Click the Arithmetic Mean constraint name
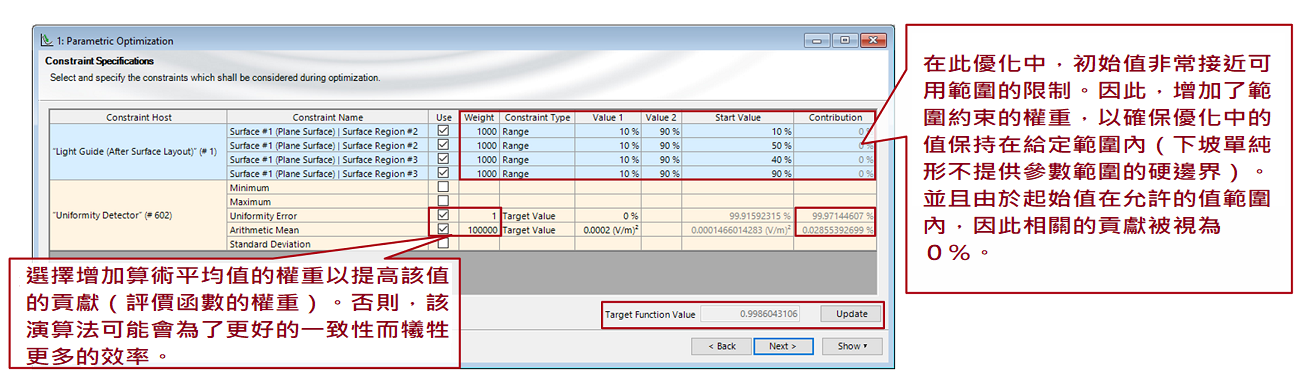Image resolution: width=1301 pixels, height=377 pixels. (328, 229)
